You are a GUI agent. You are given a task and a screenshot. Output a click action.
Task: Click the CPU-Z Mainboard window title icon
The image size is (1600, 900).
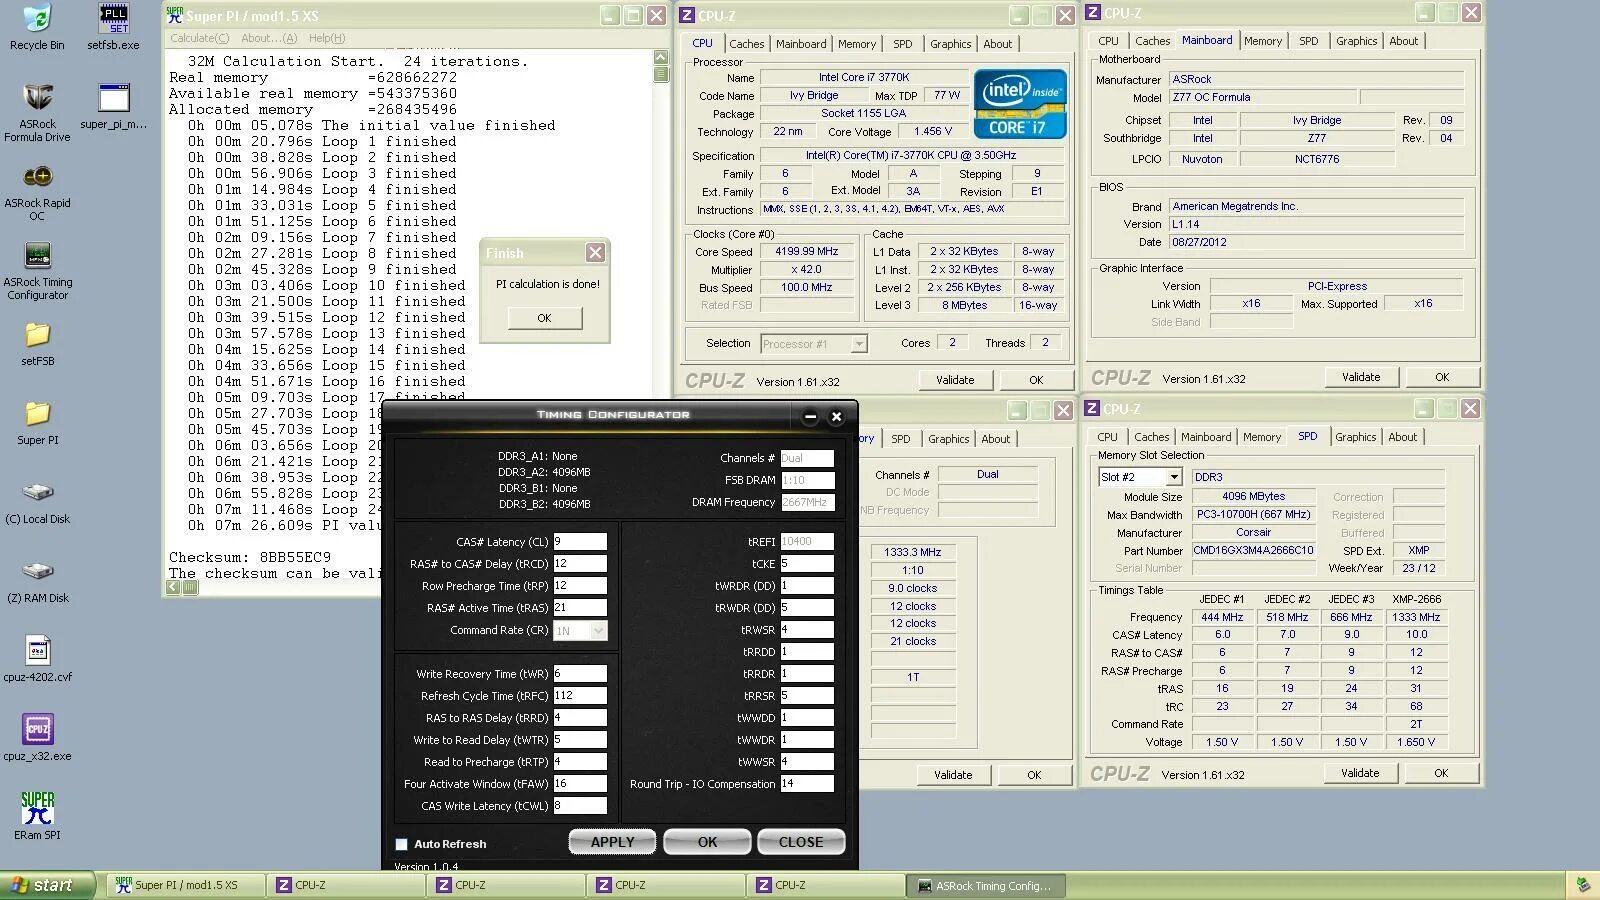coord(1093,13)
